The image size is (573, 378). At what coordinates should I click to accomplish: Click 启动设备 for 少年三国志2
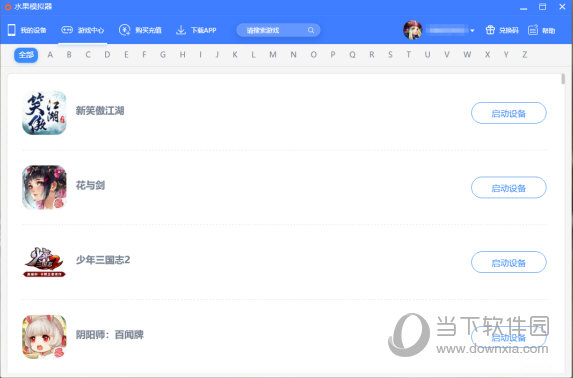[x=509, y=262]
